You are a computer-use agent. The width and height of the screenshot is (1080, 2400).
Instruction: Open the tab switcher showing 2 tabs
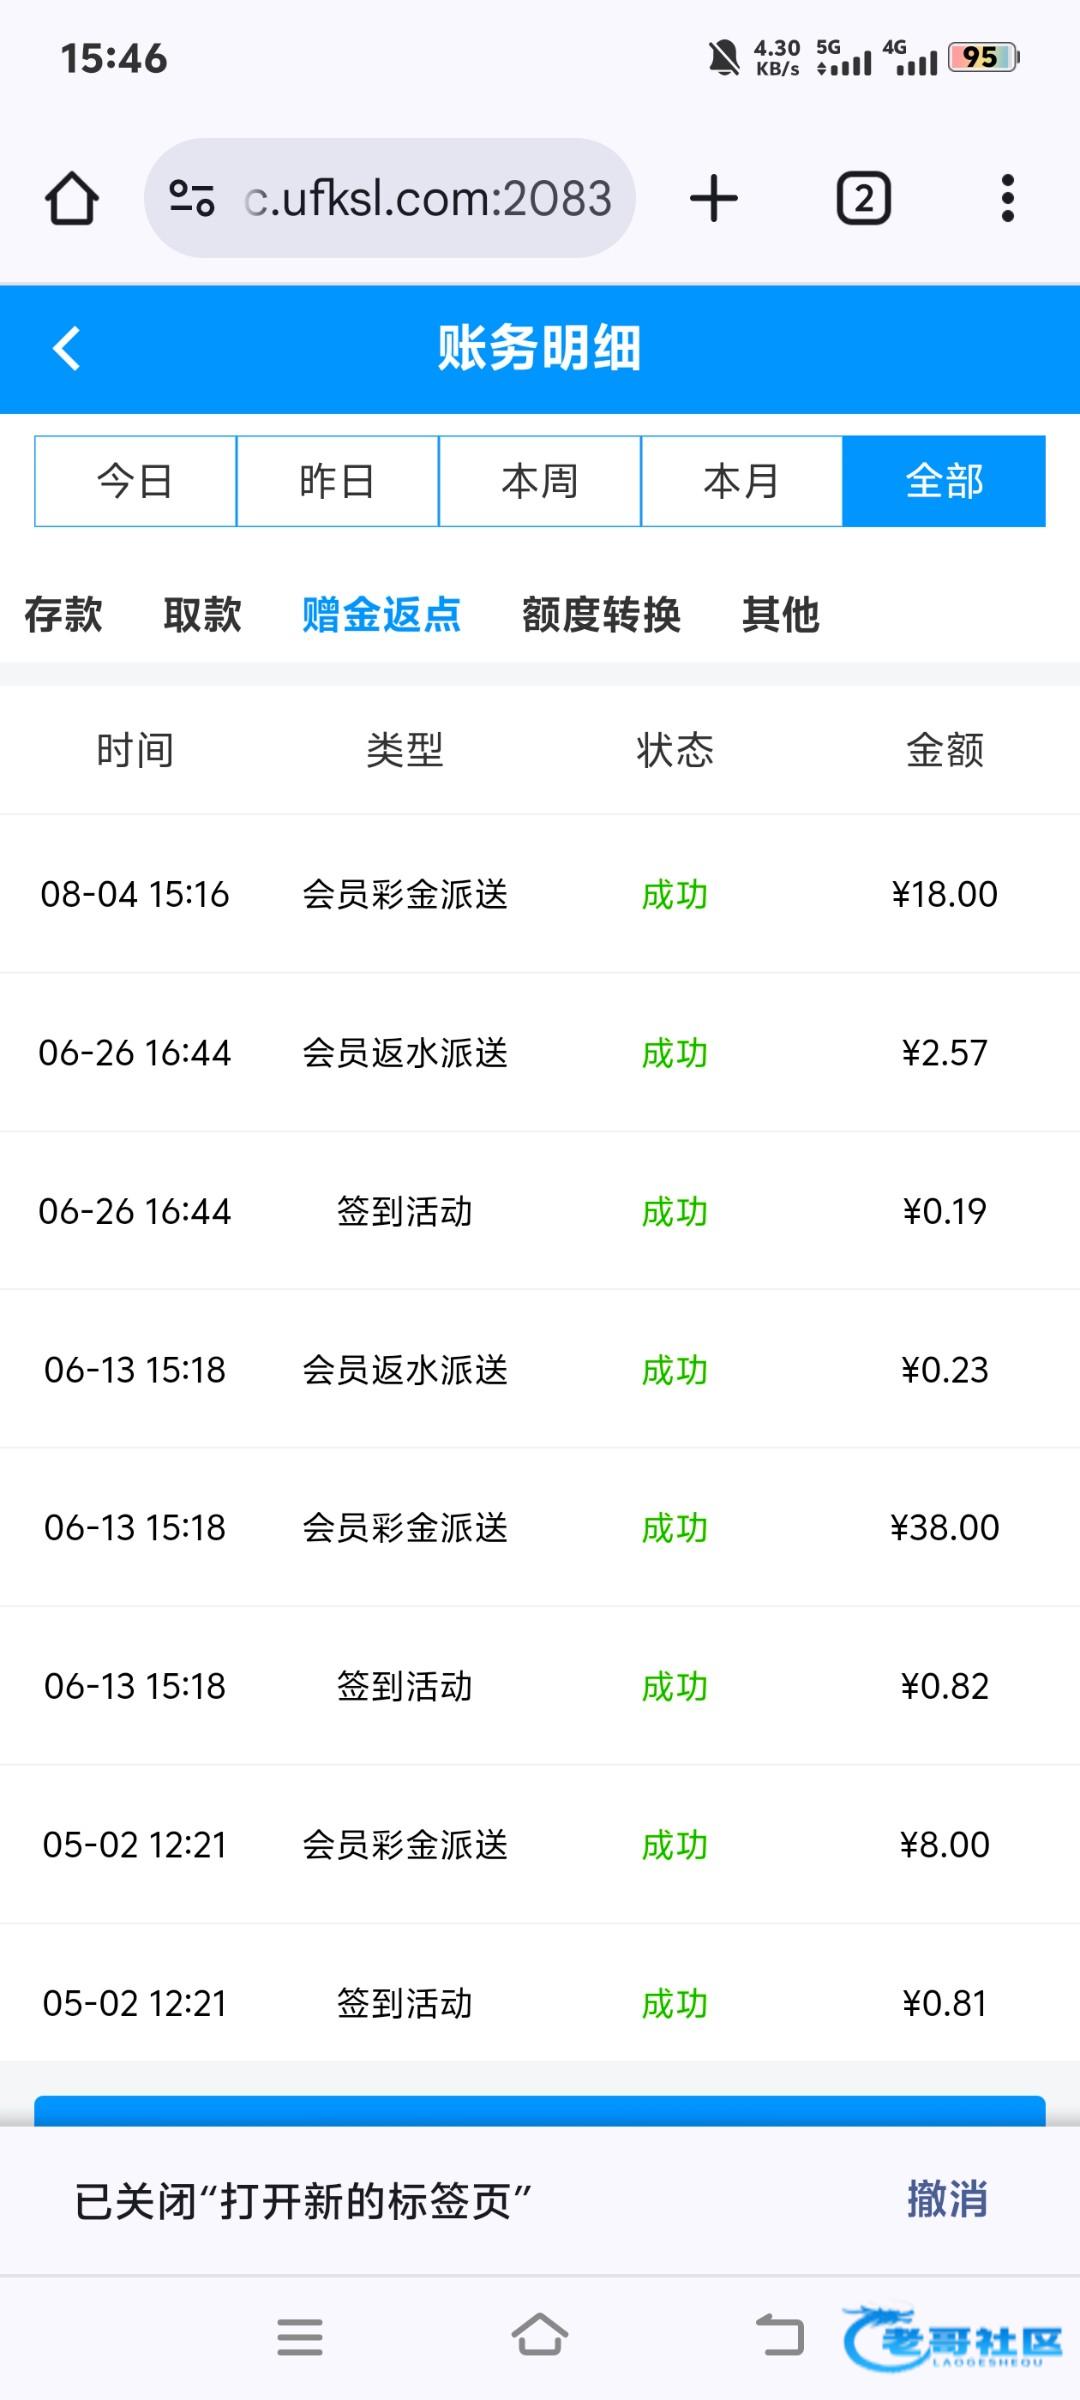click(x=863, y=198)
